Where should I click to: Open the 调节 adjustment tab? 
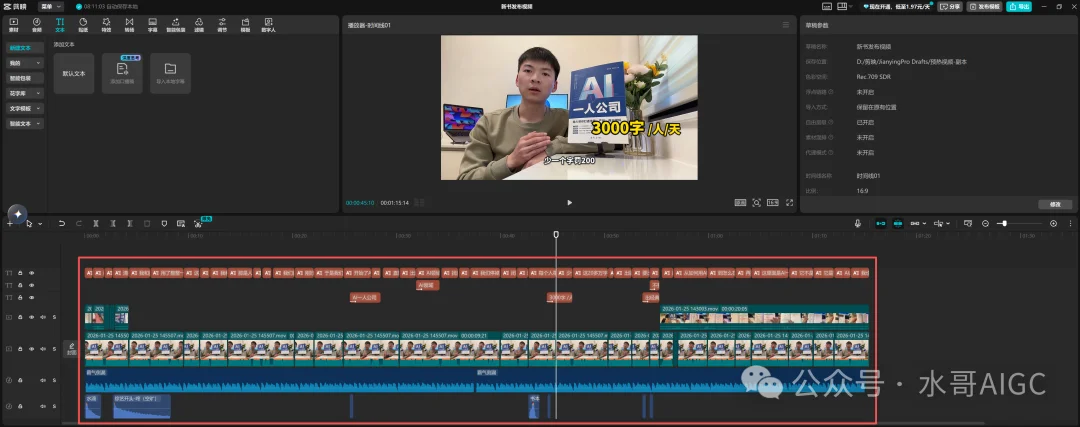pyautogui.click(x=222, y=25)
